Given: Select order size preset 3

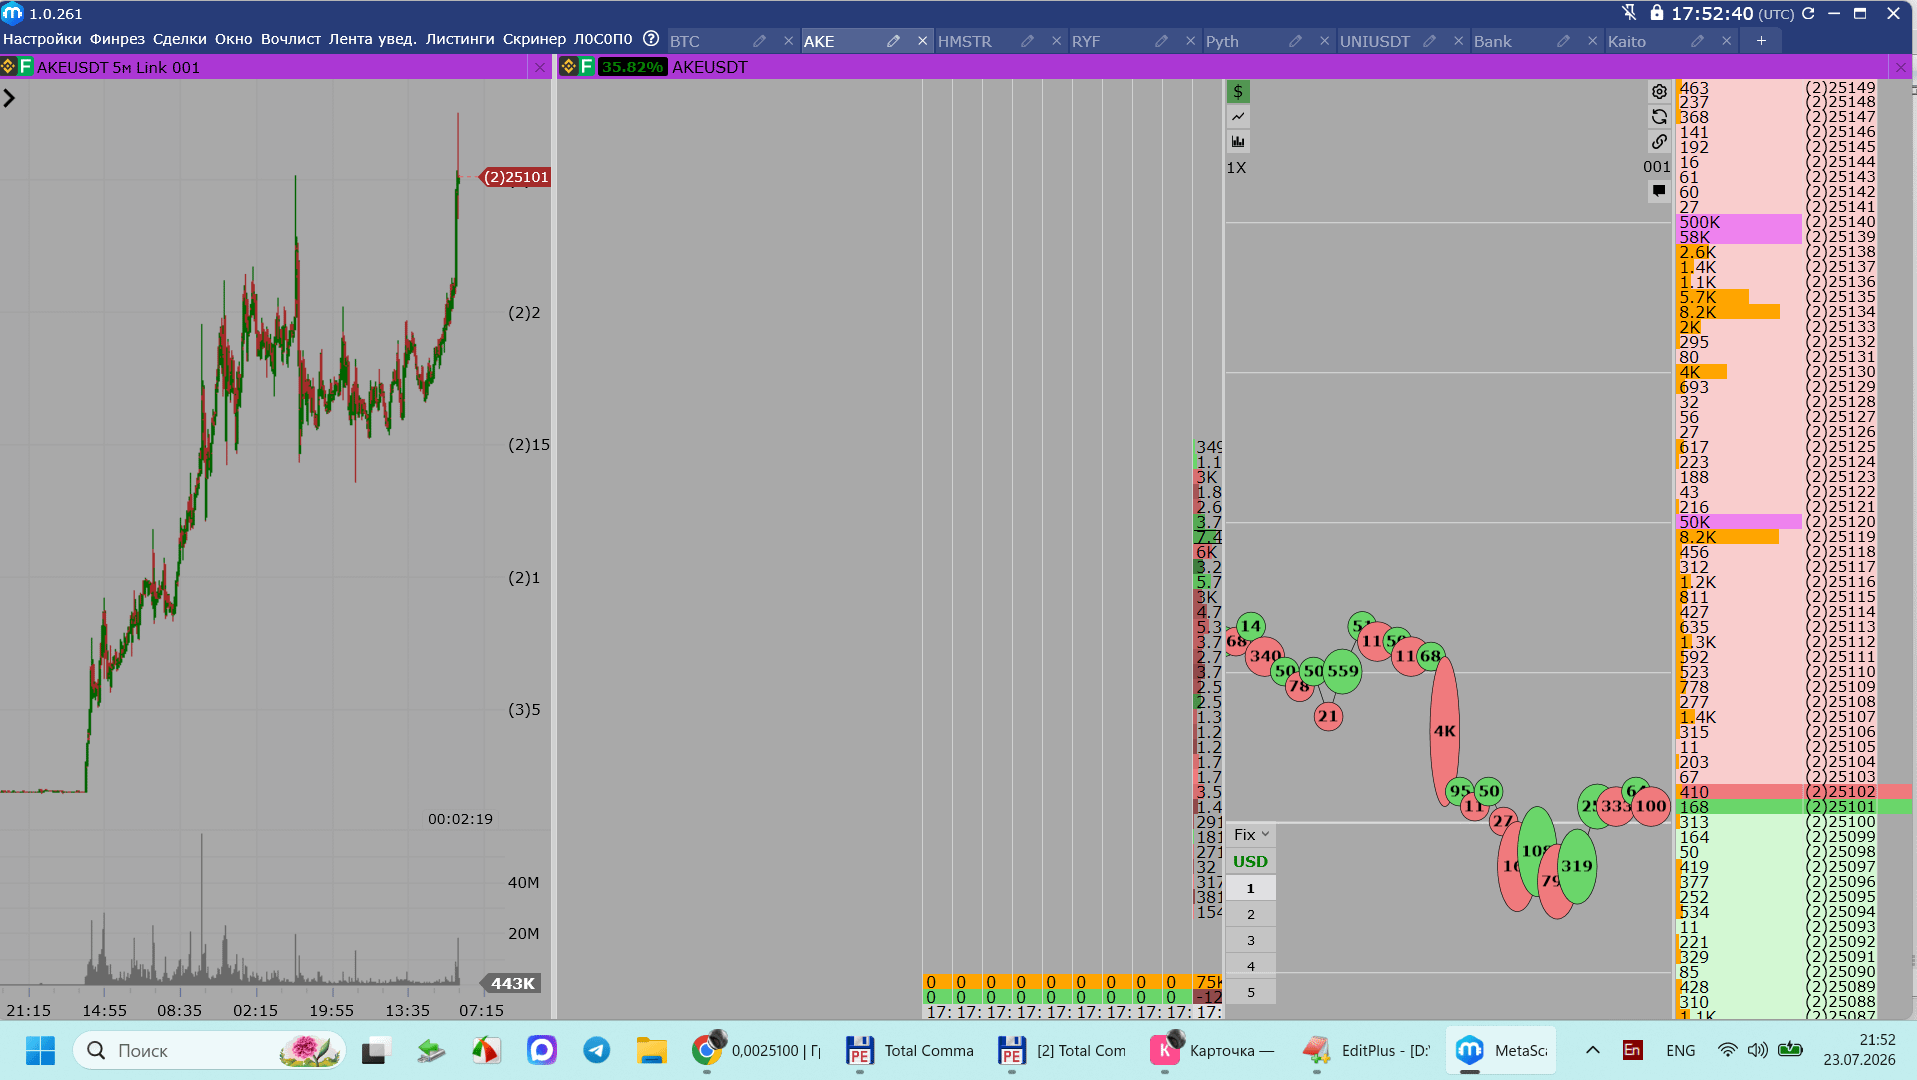Looking at the screenshot, I should (1250, 940).
